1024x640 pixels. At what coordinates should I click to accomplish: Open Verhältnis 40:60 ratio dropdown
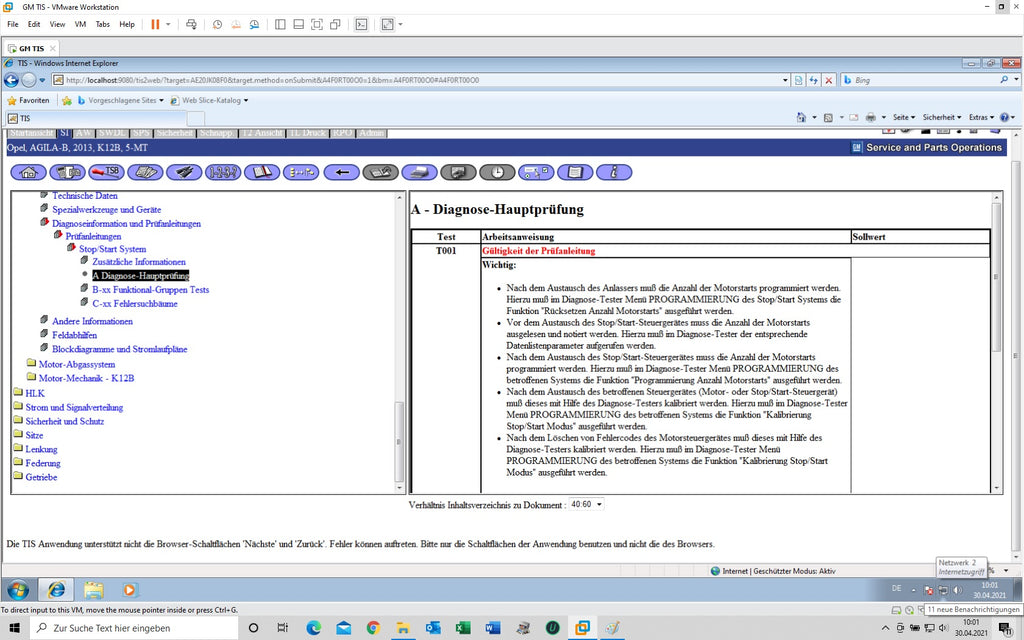tap(586, 504)
